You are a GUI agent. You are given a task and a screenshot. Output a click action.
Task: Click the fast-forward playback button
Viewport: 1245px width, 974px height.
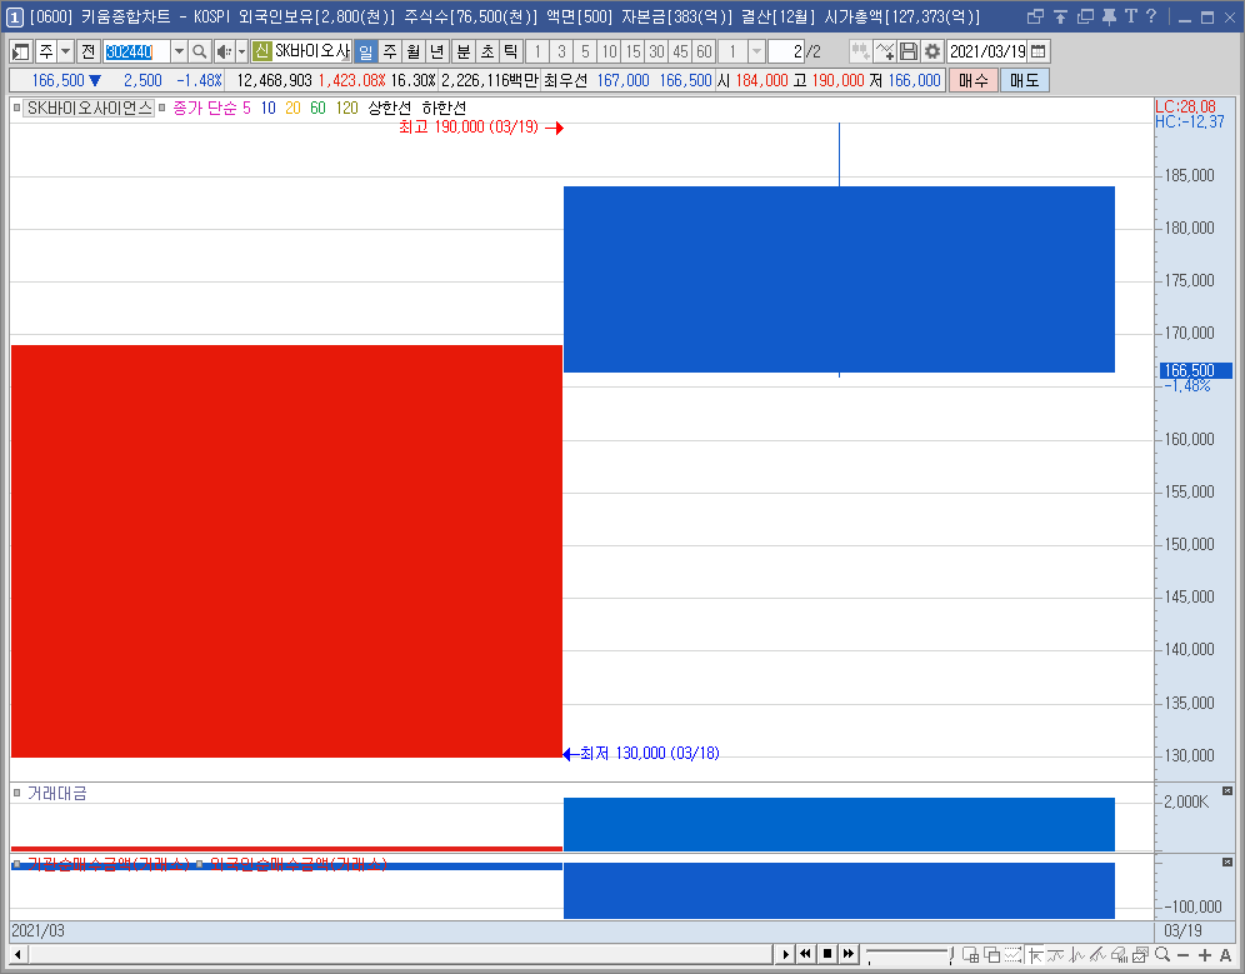(x=849, y=953)
